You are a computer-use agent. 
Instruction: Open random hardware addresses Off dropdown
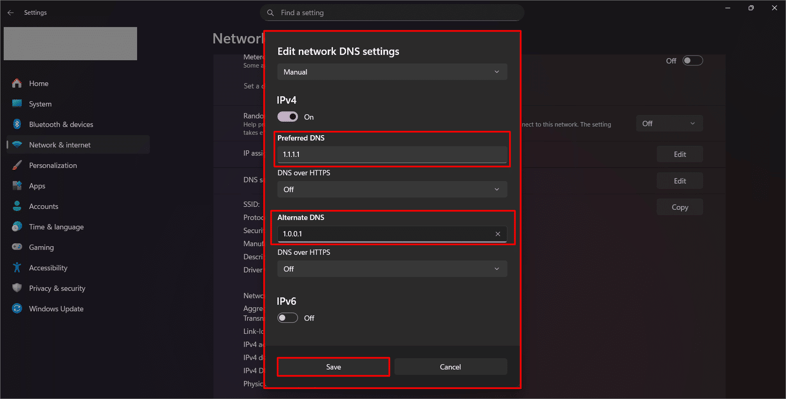(670, 123)
